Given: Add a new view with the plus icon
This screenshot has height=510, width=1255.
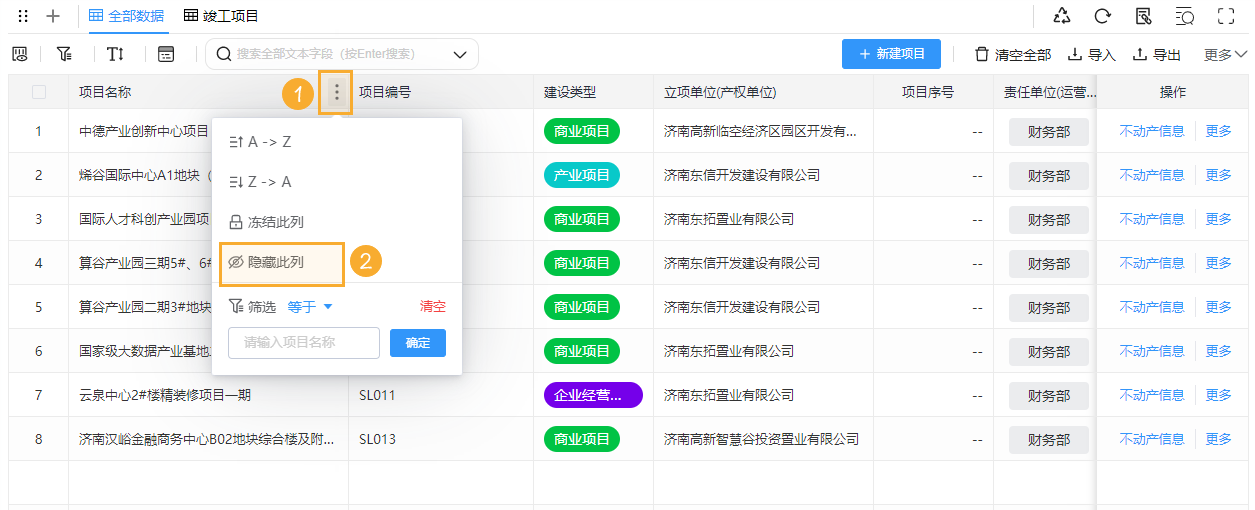Looking at the screenshot, I should pyautogui.click(x=54, y=16).
